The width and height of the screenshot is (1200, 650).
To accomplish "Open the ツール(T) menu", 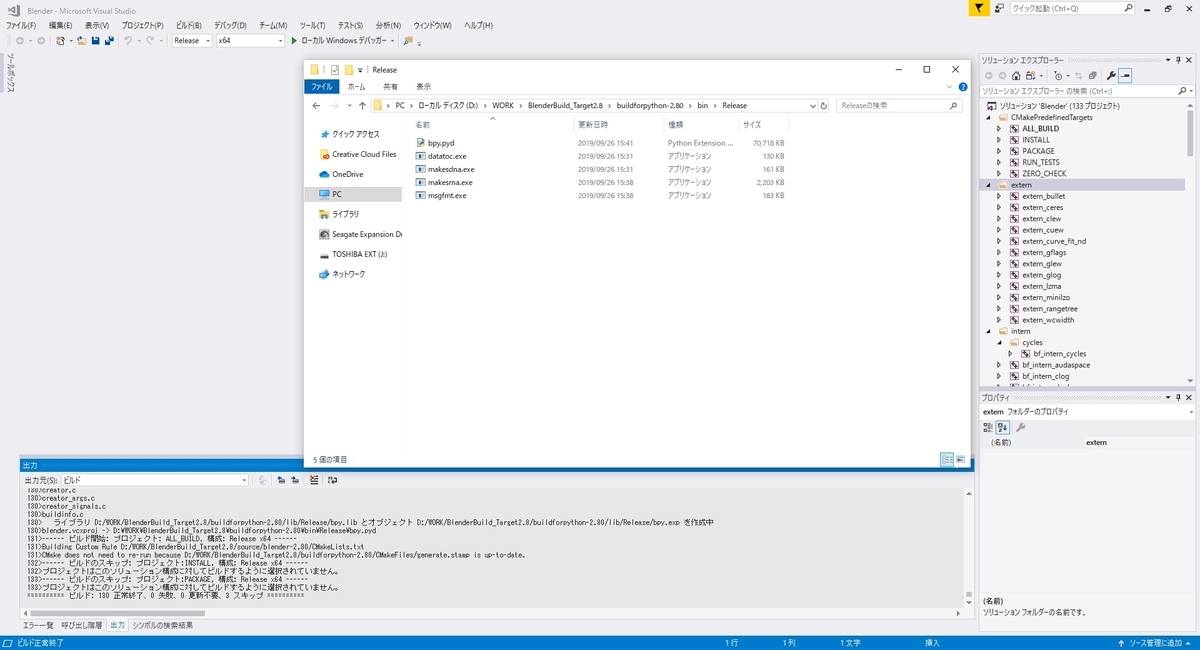I will pyautogui.click(x=312, y=25).
